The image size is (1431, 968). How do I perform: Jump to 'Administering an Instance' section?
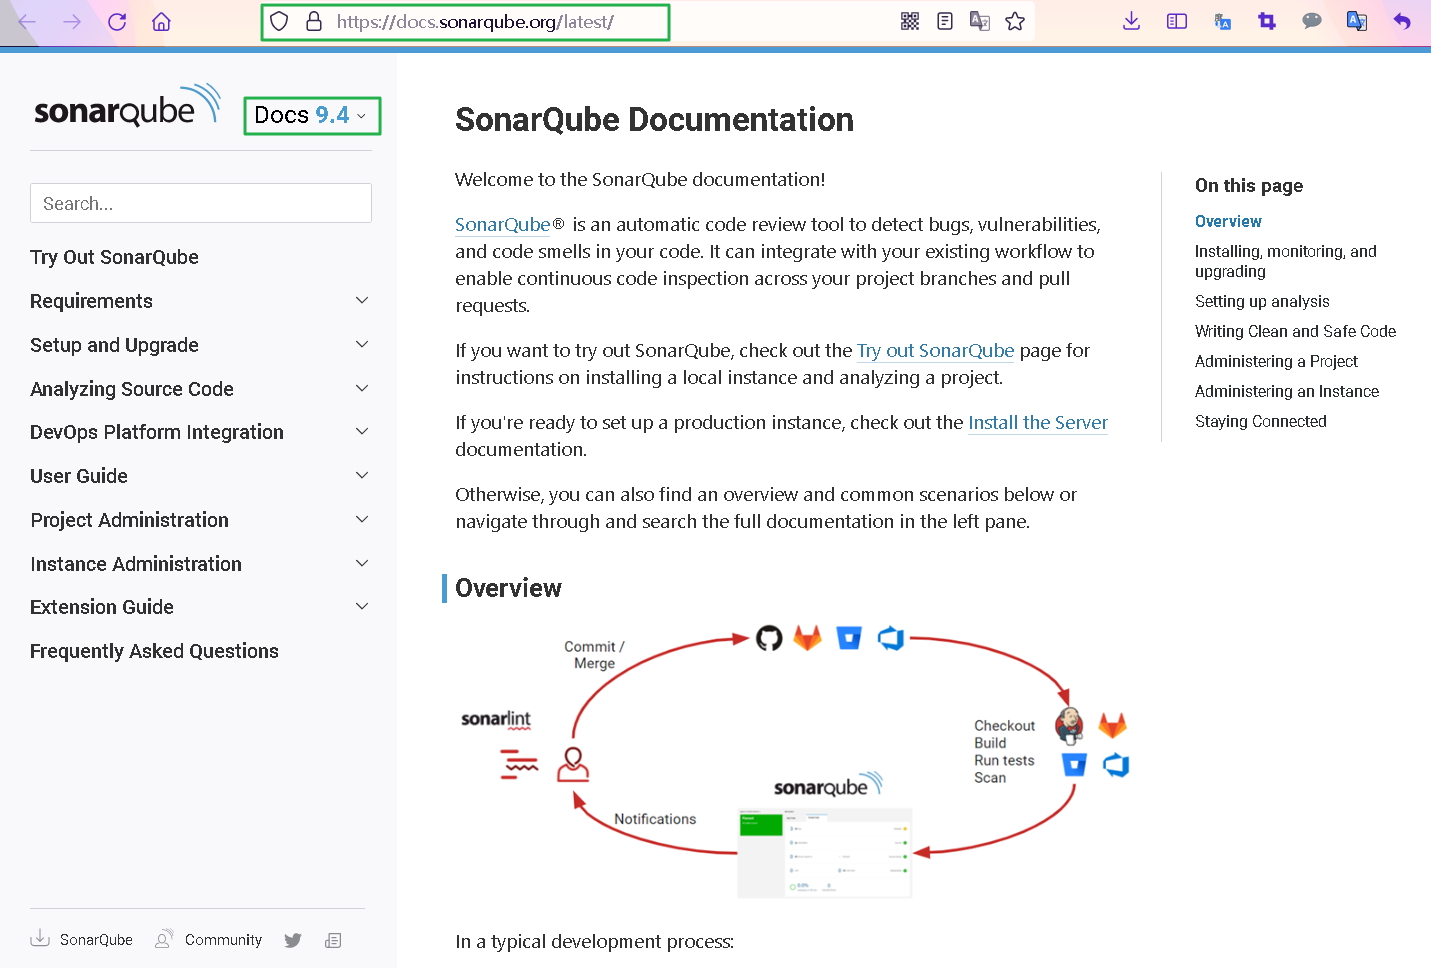coord(1287,391)
